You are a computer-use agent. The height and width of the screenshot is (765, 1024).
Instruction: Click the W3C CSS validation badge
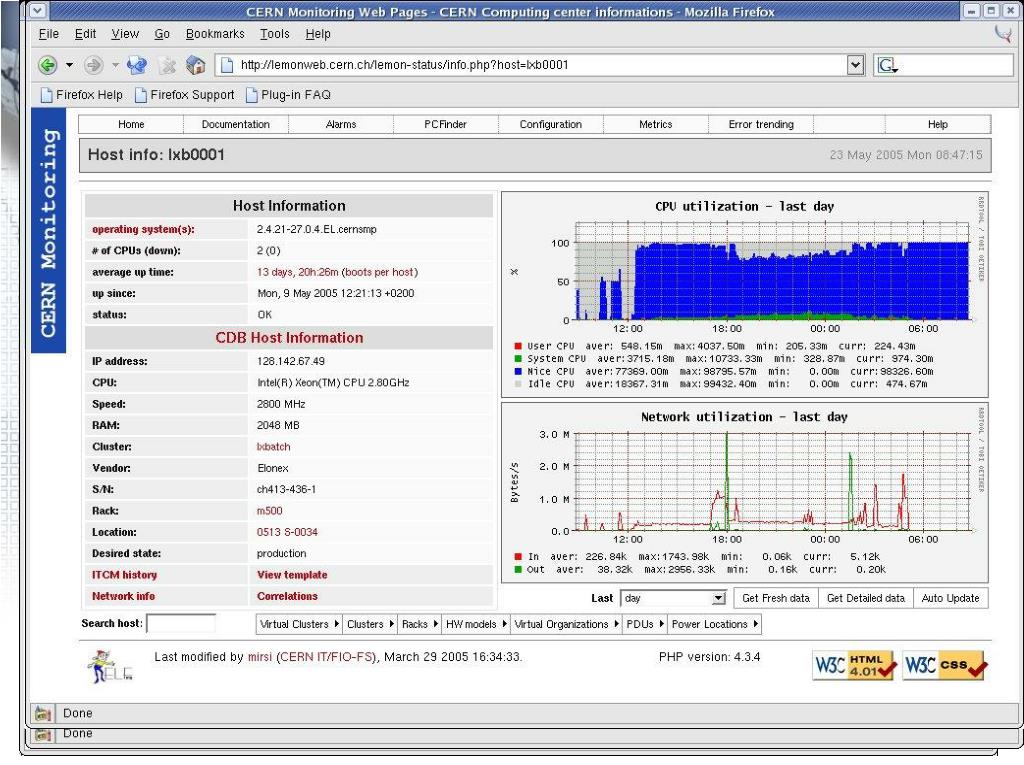point(945,665)
